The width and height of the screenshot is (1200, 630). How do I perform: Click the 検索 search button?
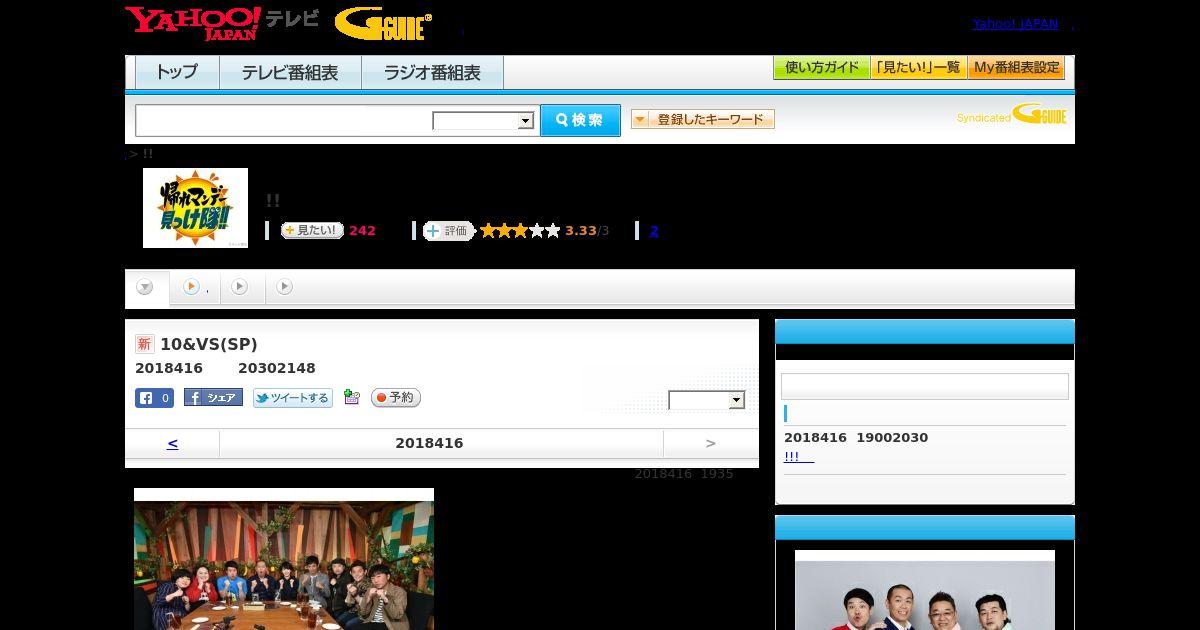[580, 120]
